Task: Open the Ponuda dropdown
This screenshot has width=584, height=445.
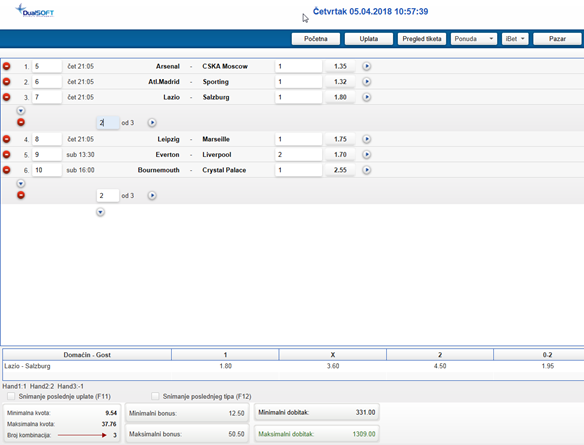Action: (474, 39)
